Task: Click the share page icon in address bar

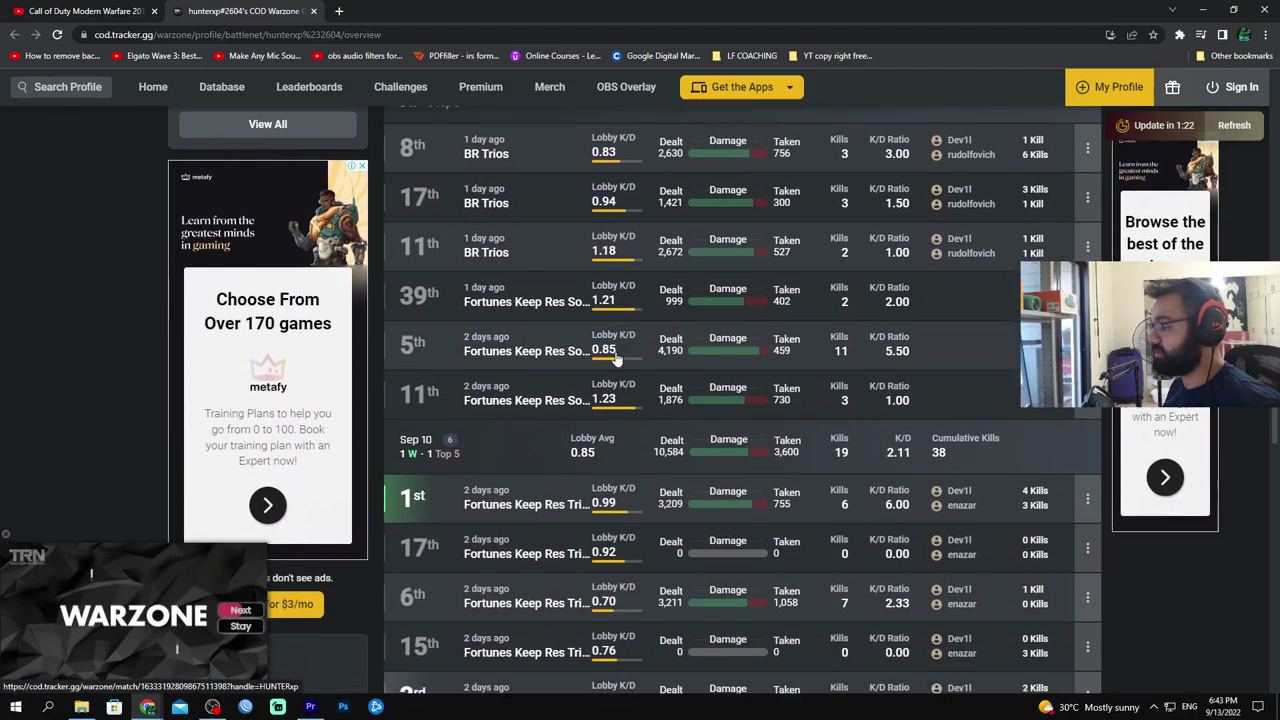Action: point(1132,35)
